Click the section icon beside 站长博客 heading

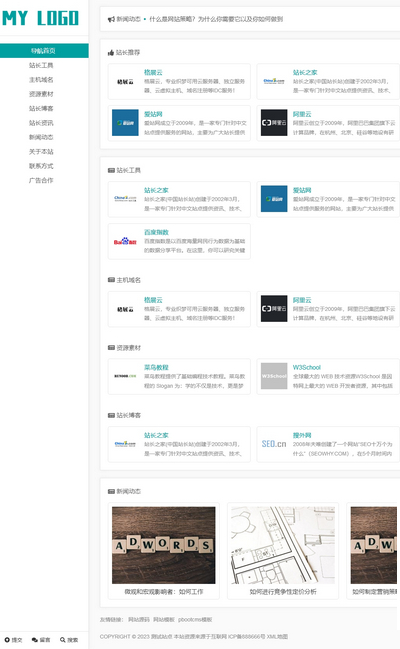tap(111, 415)
